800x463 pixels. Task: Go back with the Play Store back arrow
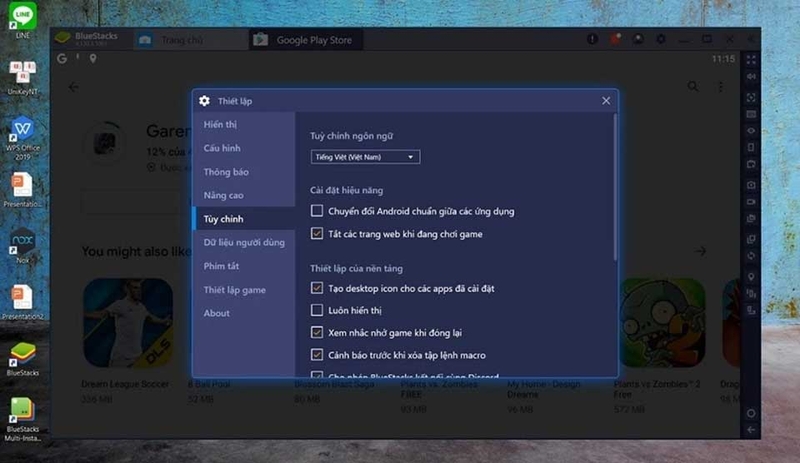73,87
